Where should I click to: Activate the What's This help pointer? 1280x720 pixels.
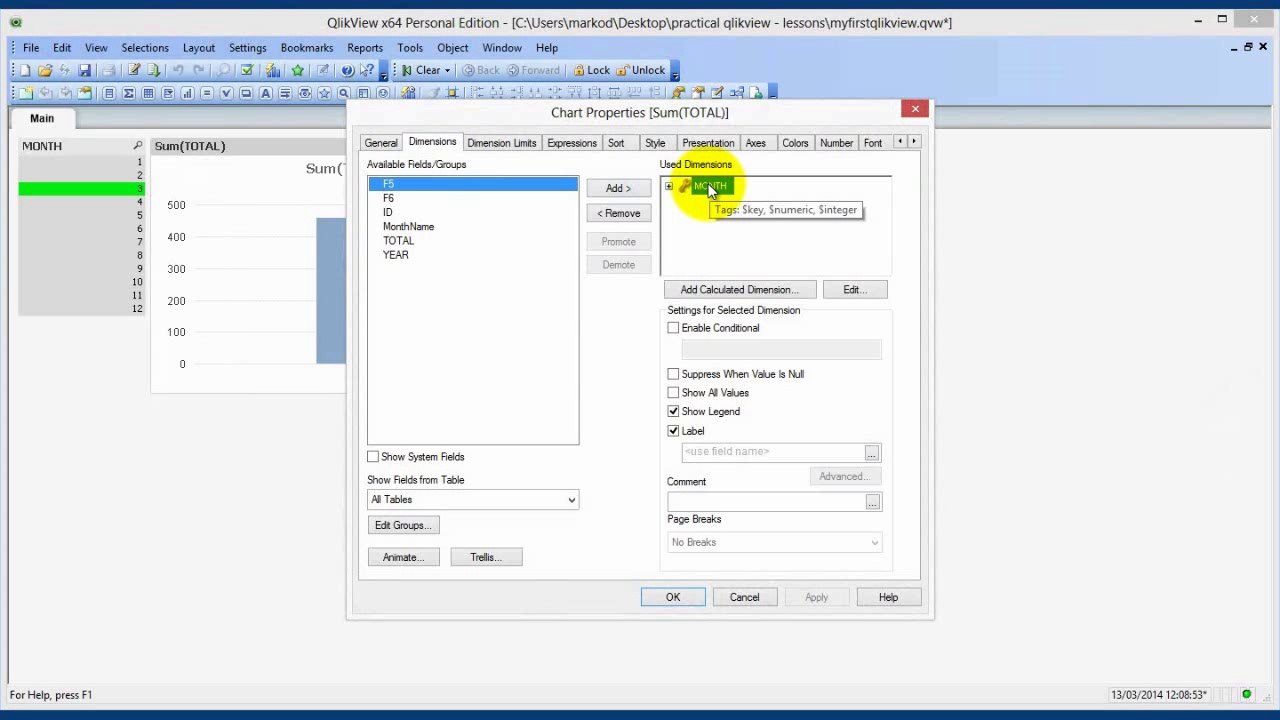367,70
